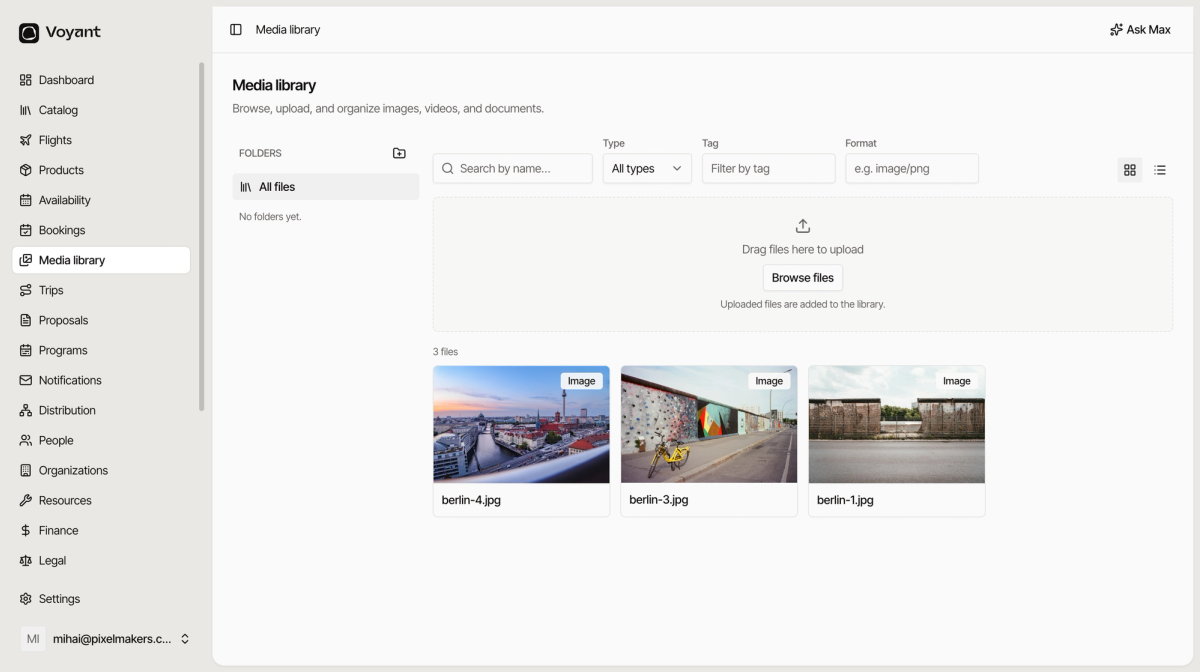Click the "3 files" count text
Viewport: 1200px width, 672px height.
point(445,352)
